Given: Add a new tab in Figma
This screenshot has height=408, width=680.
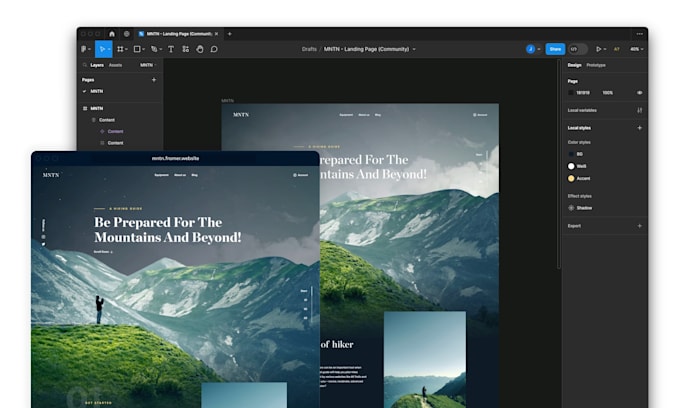Looking at the screenshot, I should pos(230,34).
